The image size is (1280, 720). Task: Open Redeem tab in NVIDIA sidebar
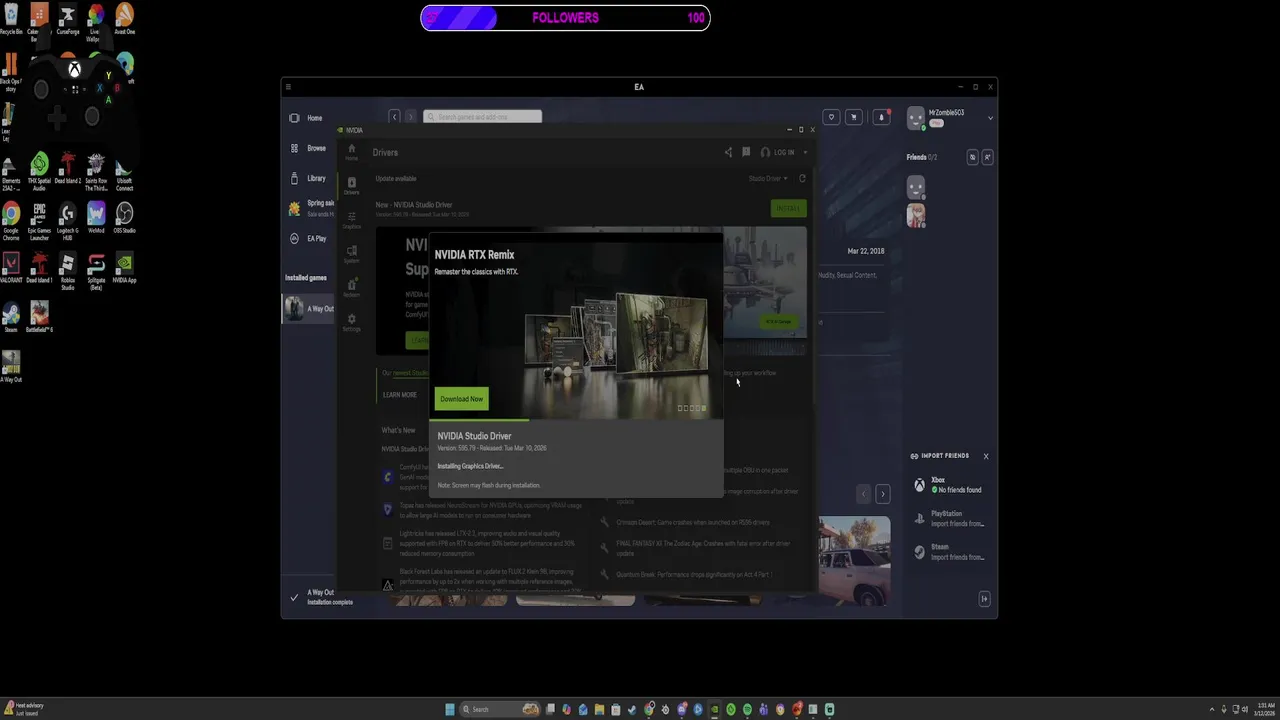[x=351, y=288]
